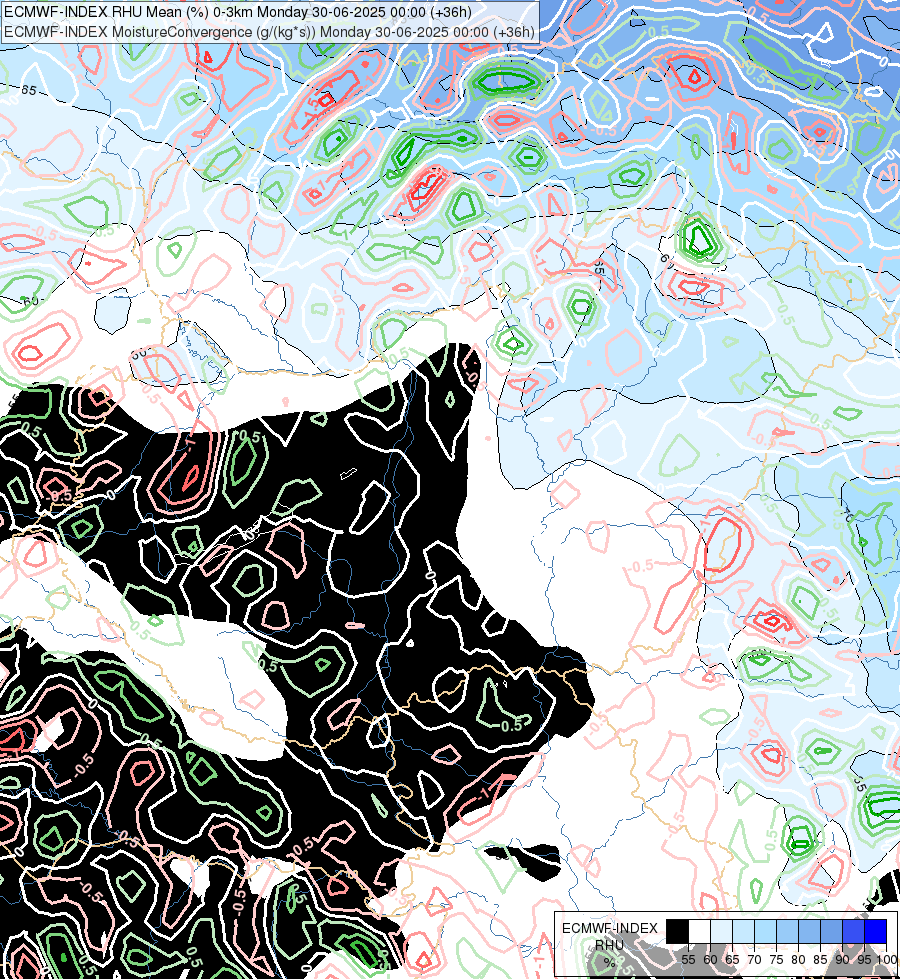The width and height of the screenshot is (900, 979).
Task: Click the legend value '80'
Action: point(798,960)
